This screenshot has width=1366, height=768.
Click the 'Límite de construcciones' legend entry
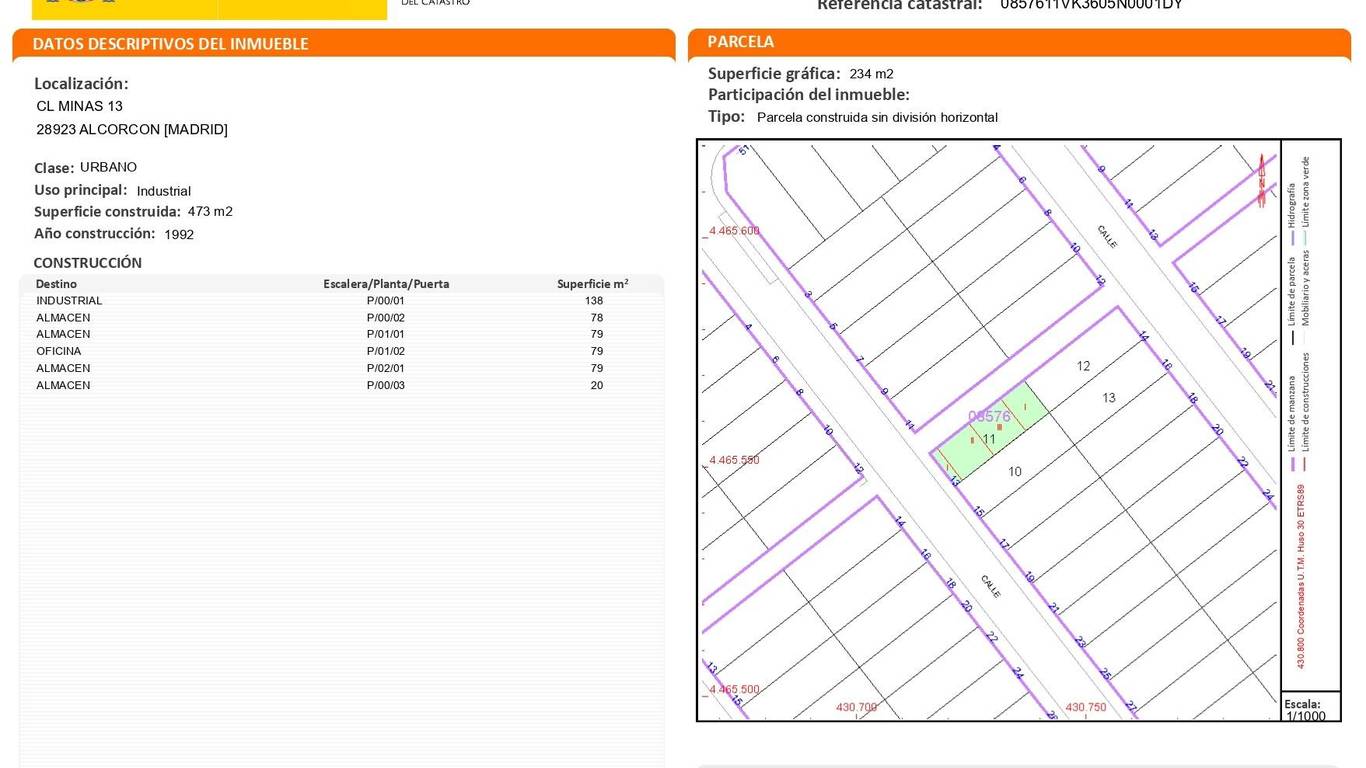(x=1306, y=411)
